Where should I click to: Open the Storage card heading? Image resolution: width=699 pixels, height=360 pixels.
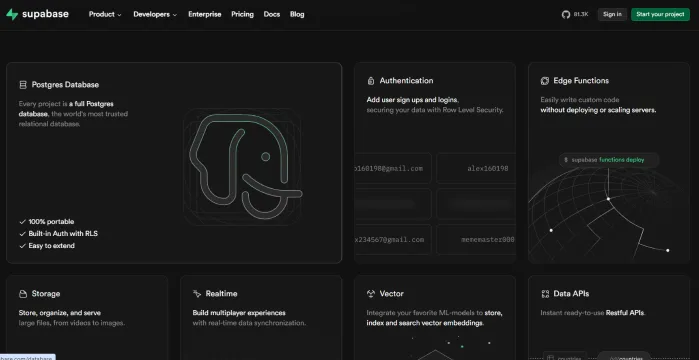click(45, 294)
